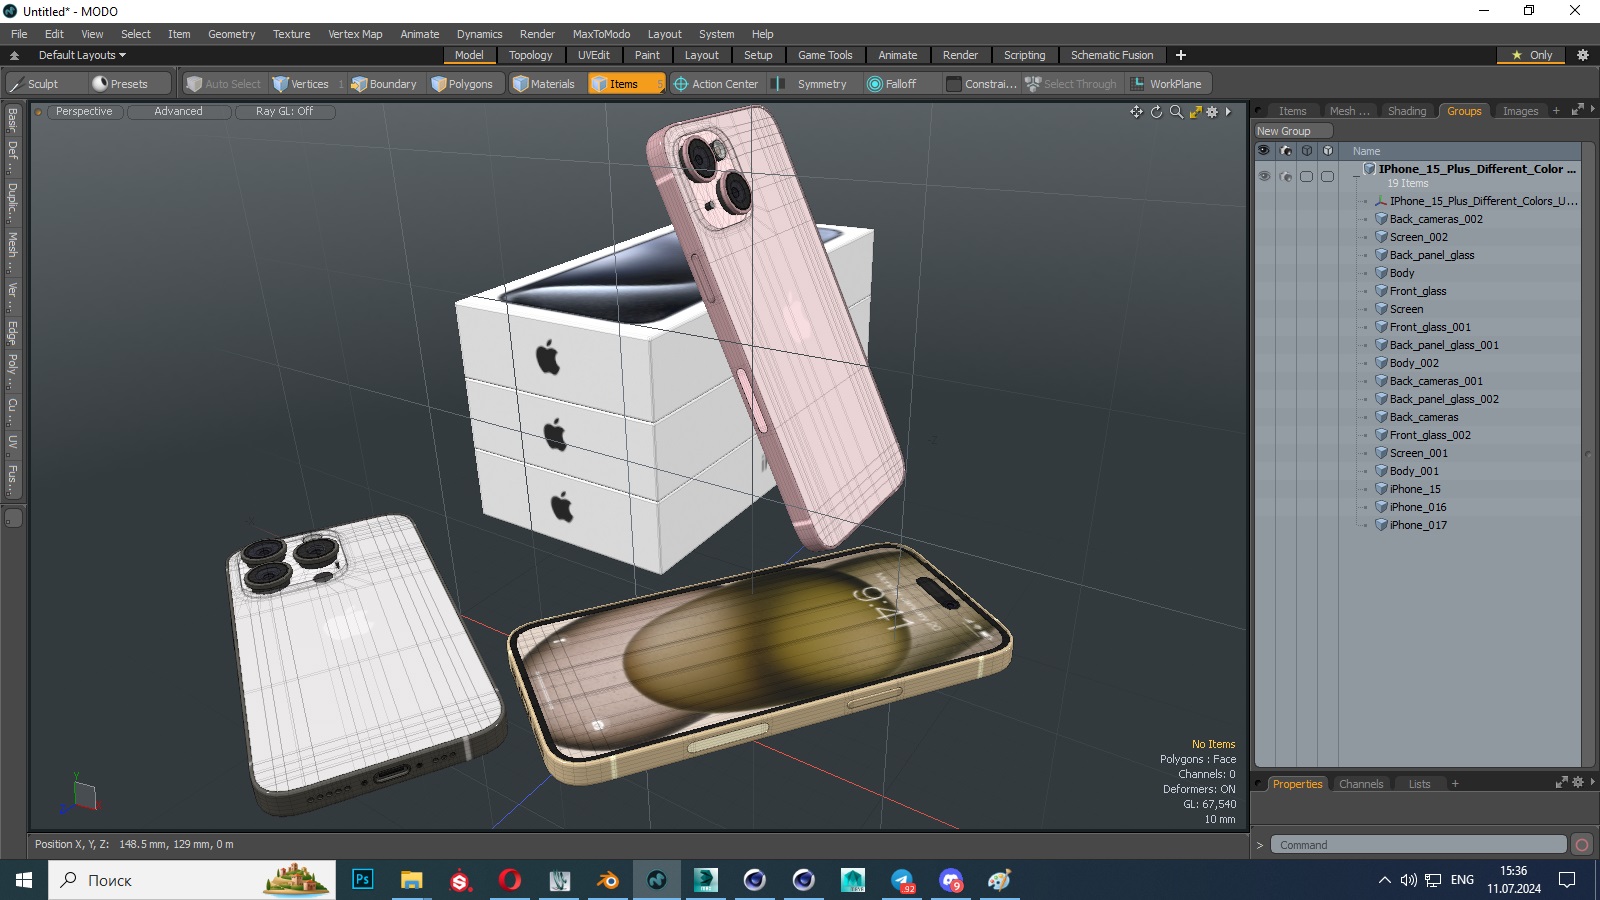1600x900 pixels.
Task: Open the Default Layouts dropdown
Action: 82,55
